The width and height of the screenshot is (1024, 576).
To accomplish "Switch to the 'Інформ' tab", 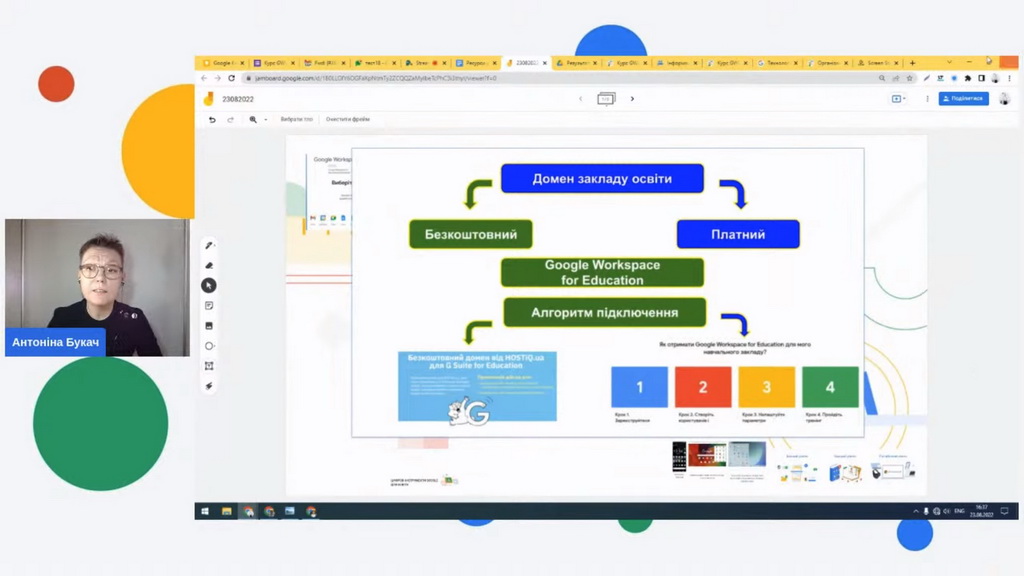I will coord(676,63).
